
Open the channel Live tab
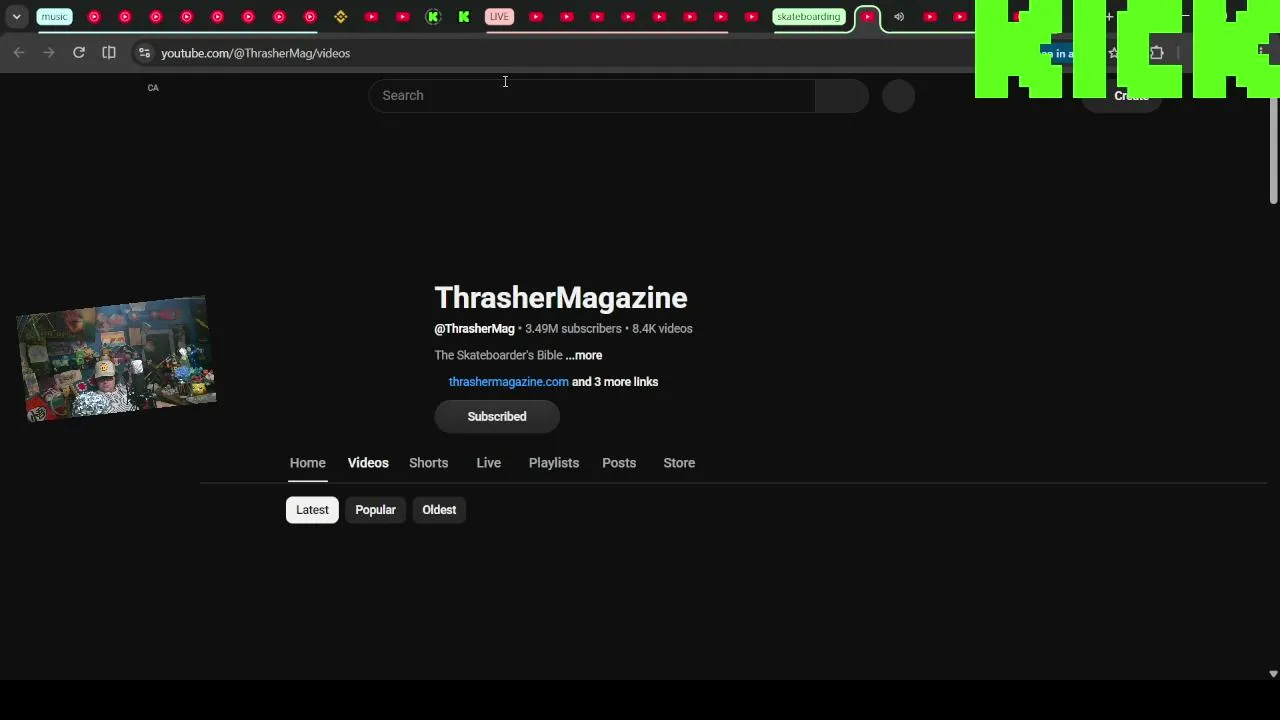click(x=489, y=463)
